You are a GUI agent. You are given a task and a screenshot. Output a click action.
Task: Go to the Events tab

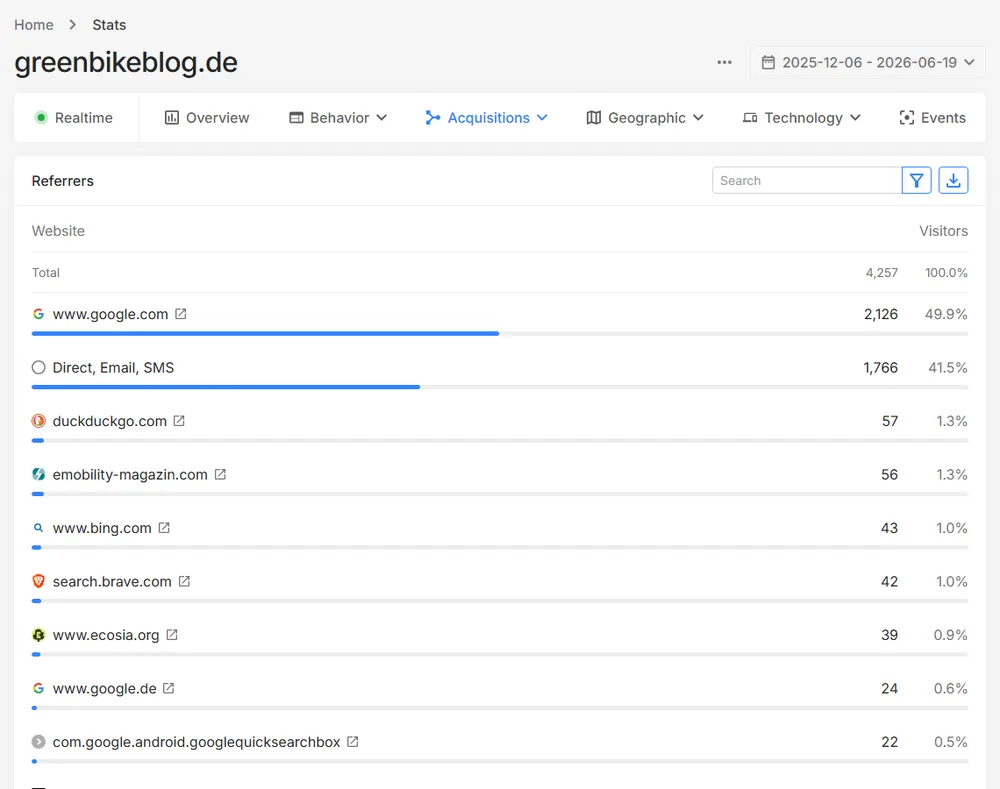click(932, 118)
